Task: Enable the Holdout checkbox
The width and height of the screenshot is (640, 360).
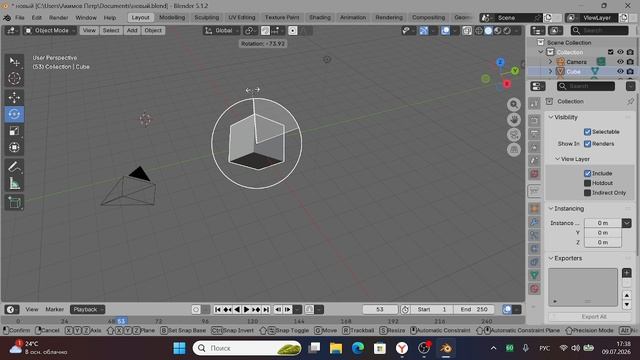Action: (587, 183)
